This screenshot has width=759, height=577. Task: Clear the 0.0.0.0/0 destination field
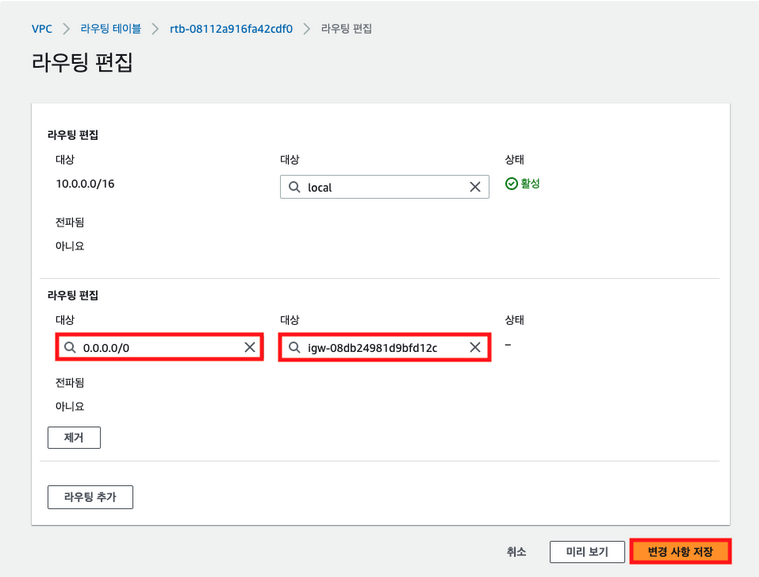pyautogui.click(x=250, y=347)
